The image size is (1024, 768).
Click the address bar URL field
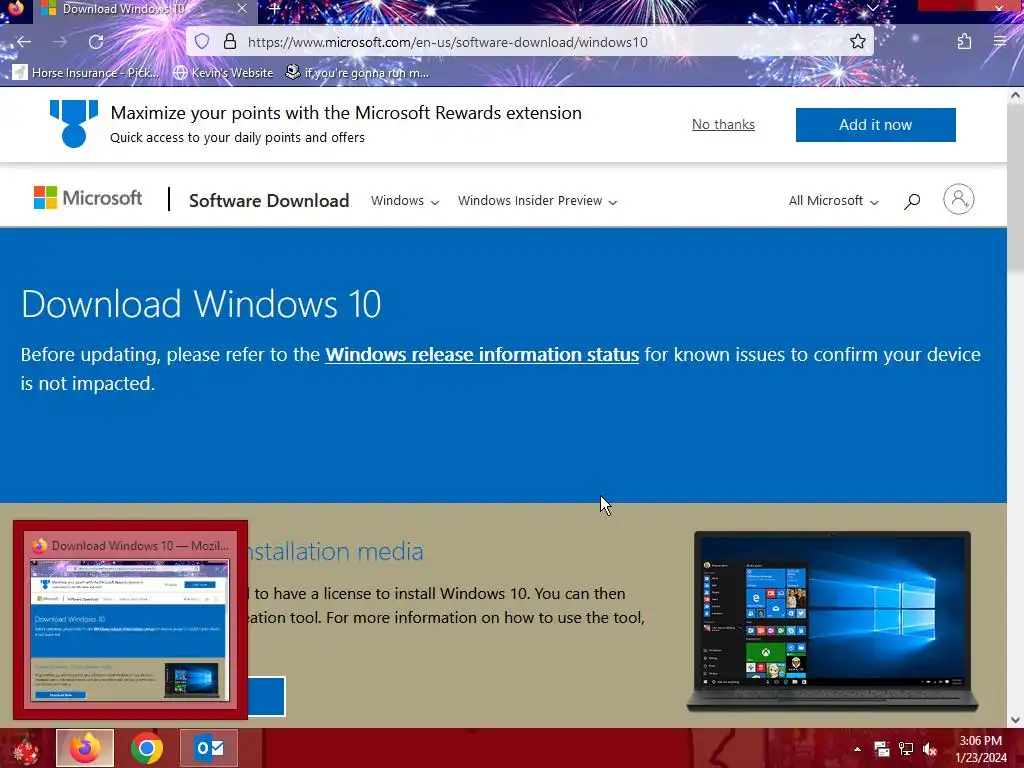pos(530,42)
